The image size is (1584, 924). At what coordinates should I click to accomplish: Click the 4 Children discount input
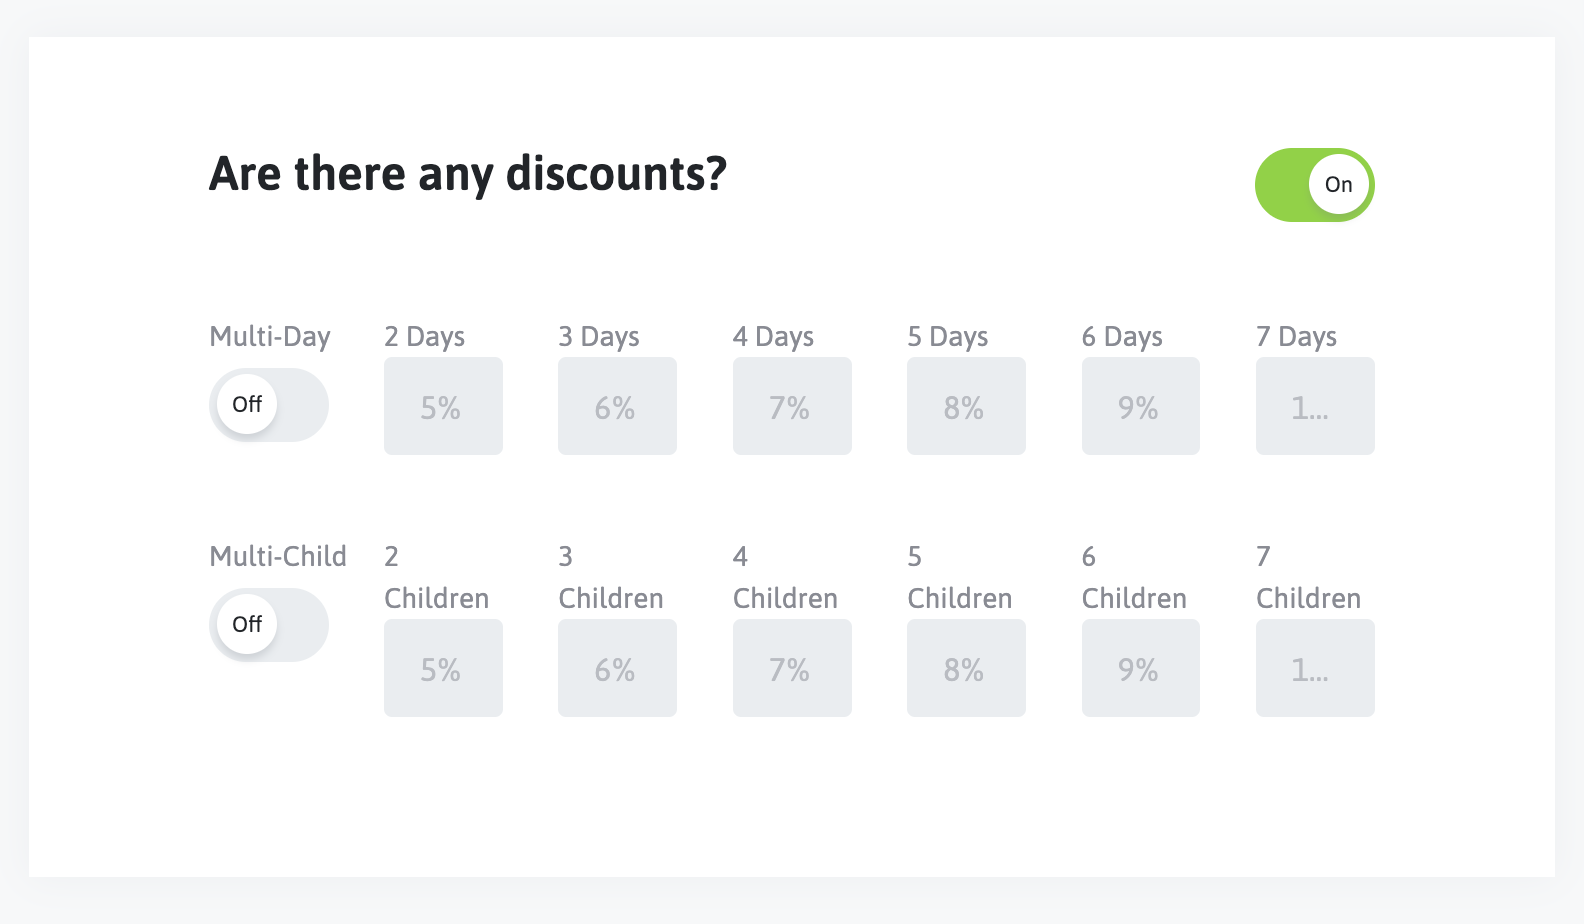click(x=792, y=668)
